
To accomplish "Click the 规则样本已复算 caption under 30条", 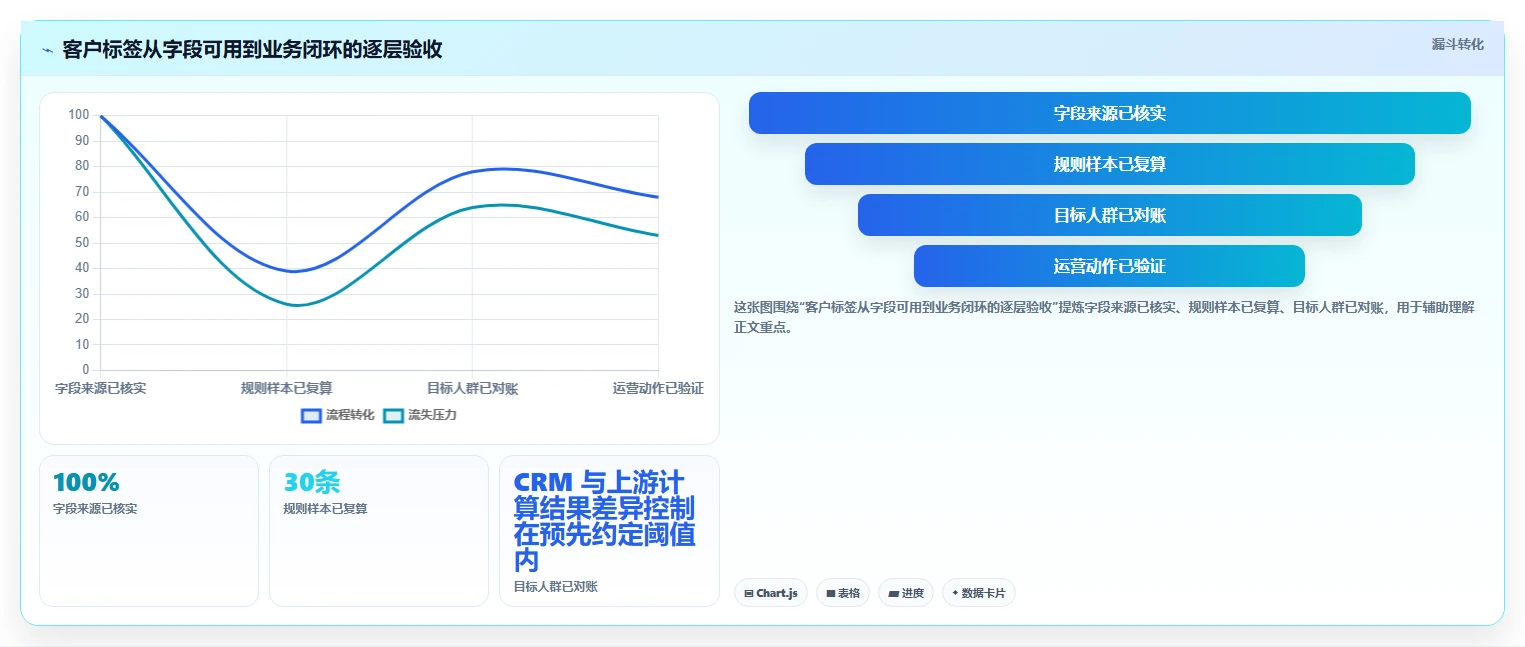I will (x=325, y=508).
